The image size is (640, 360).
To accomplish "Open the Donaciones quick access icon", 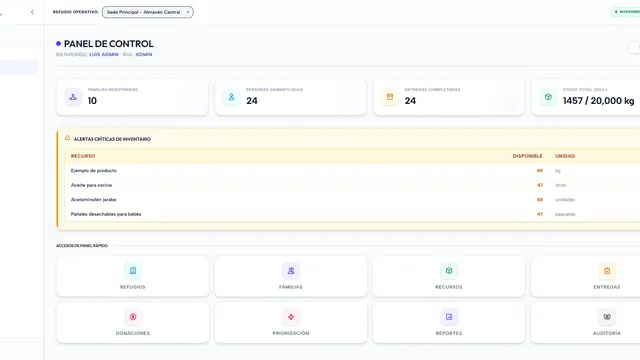I will pos(133,317).
